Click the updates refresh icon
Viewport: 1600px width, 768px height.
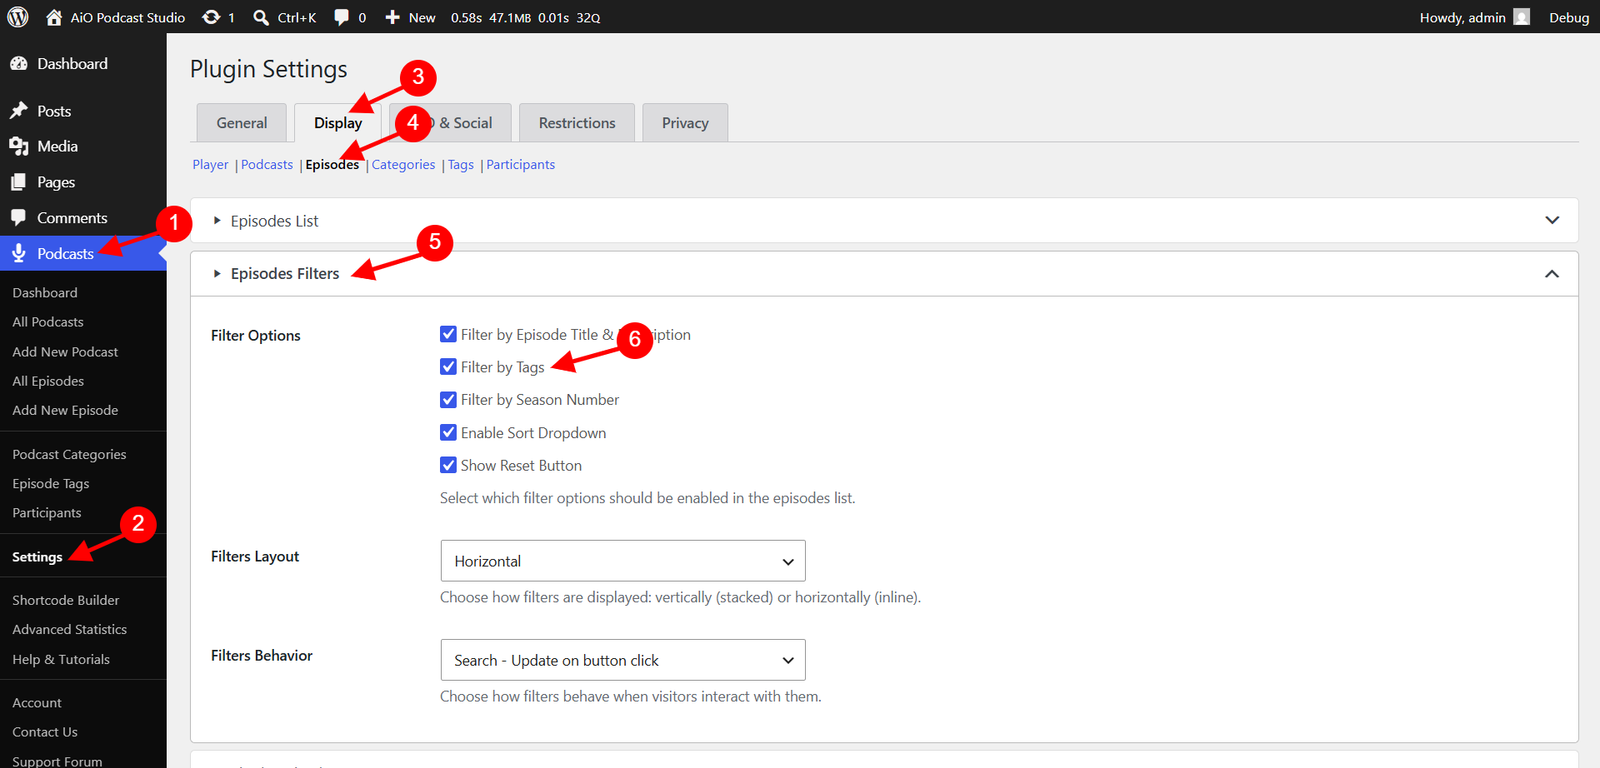(211, 17)
